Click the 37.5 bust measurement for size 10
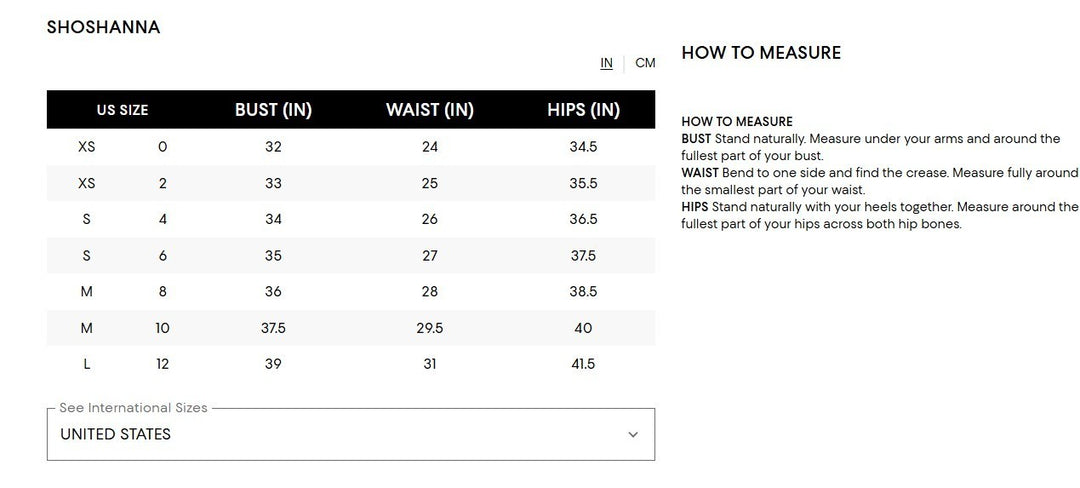The image size is (1080, 488). point(273,328)
